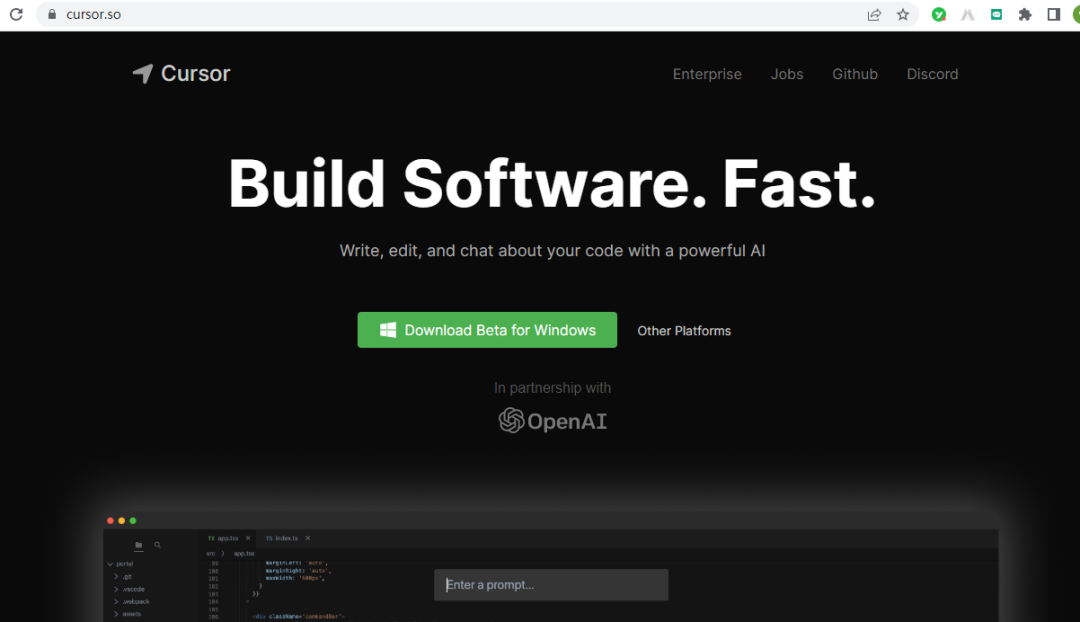Click Download Beta for Windows button
The width and height of the screenshot is (1080, 622).
(487, 330)
